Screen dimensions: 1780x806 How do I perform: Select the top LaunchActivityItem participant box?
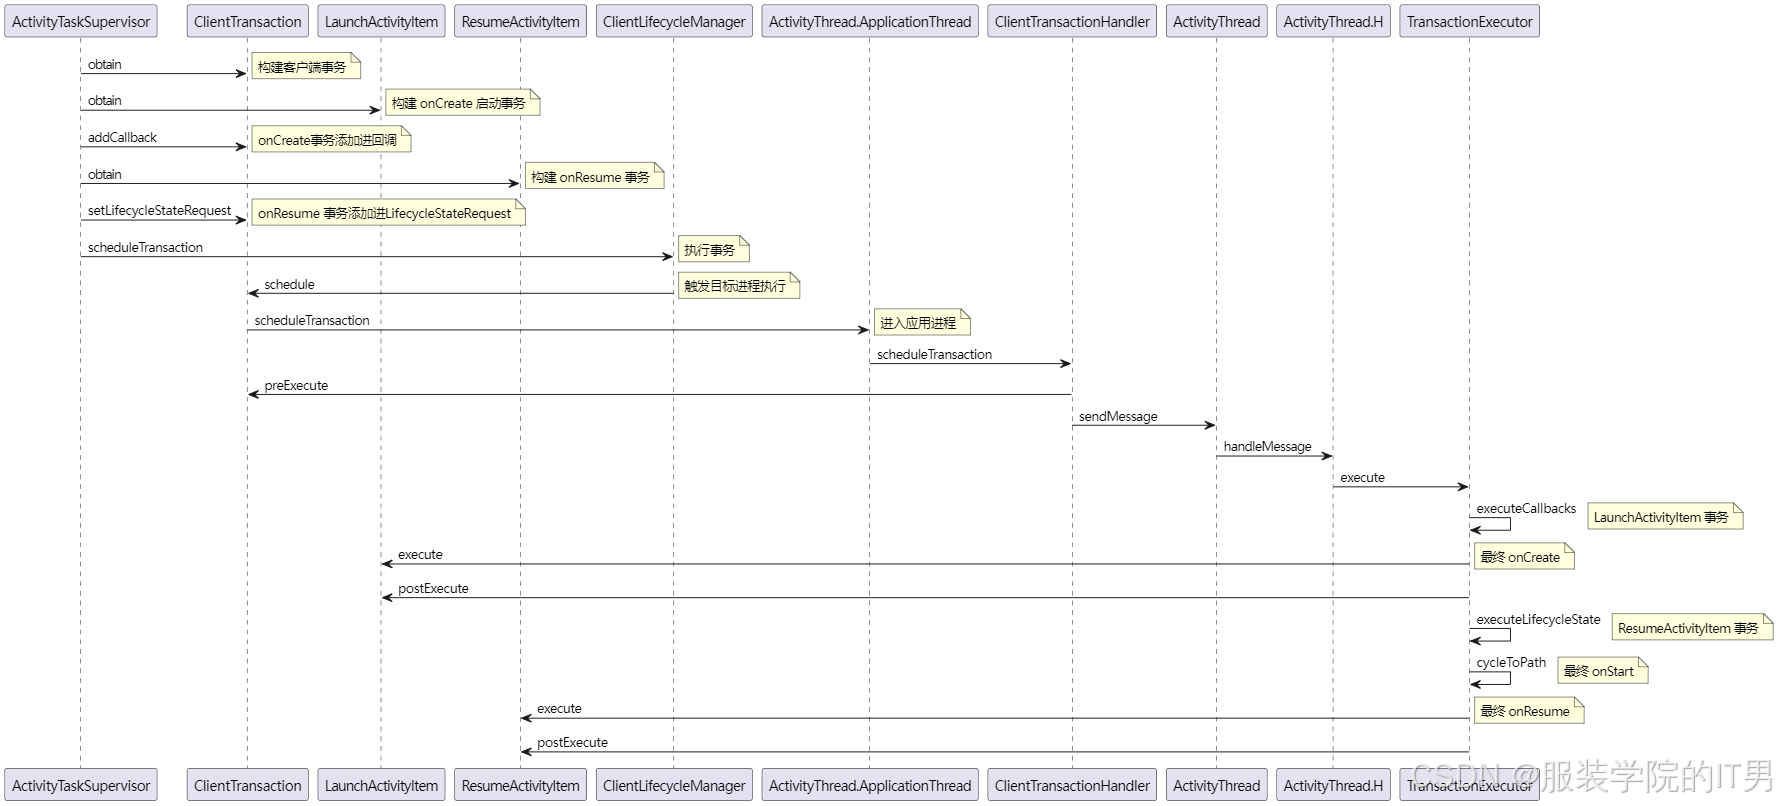[x=381, y=22]
